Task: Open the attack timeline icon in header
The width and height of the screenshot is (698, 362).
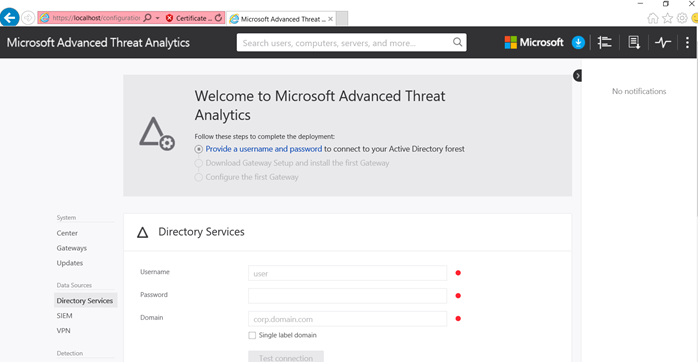Action: pos(605,42)
